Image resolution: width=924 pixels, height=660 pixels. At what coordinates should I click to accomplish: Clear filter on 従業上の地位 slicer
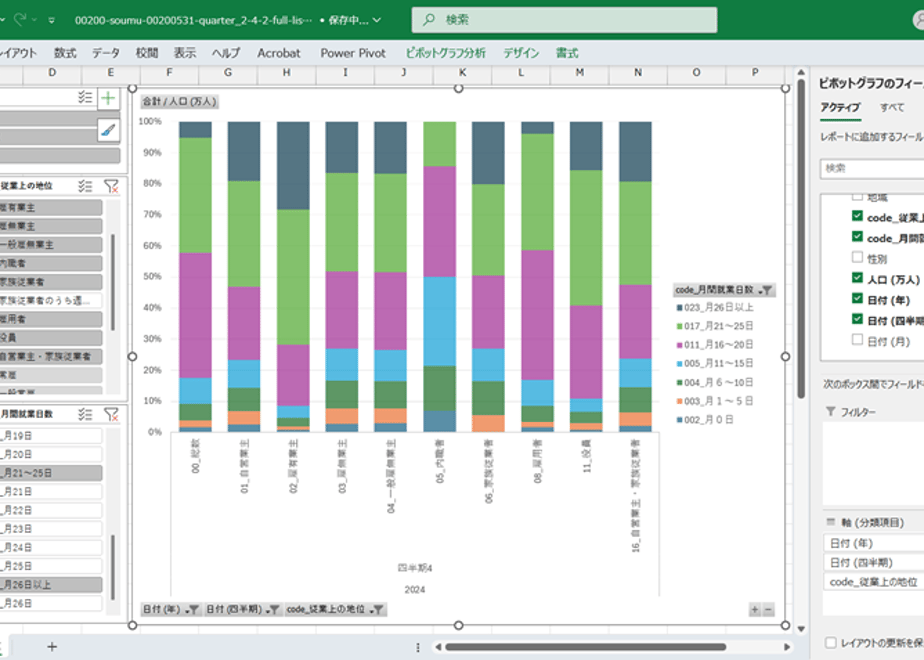[111, 186]
